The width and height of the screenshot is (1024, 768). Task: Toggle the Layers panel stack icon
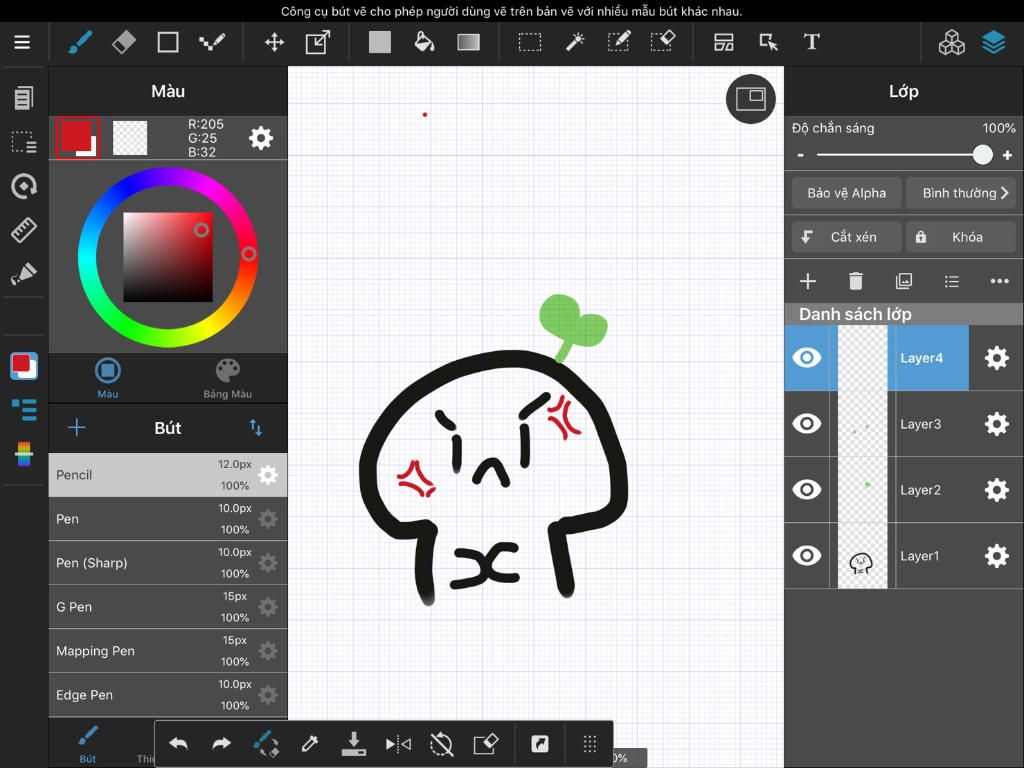[993, 42]
